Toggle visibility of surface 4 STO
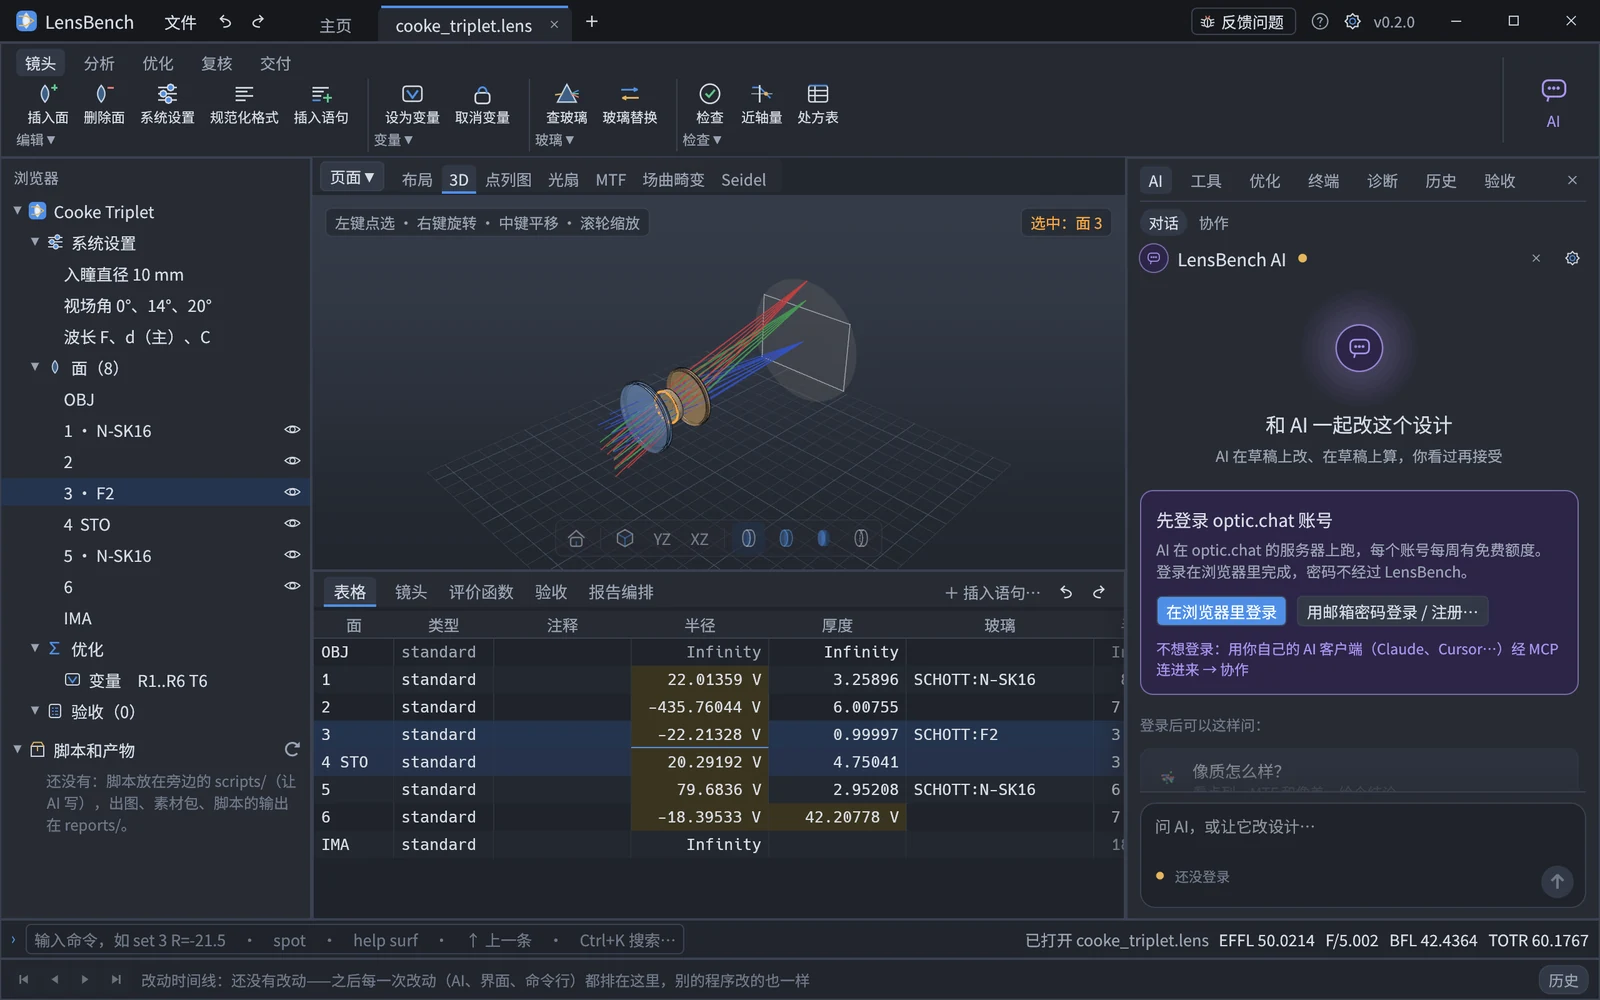This screenshot has height=1000, width=1600. (292, 523)
